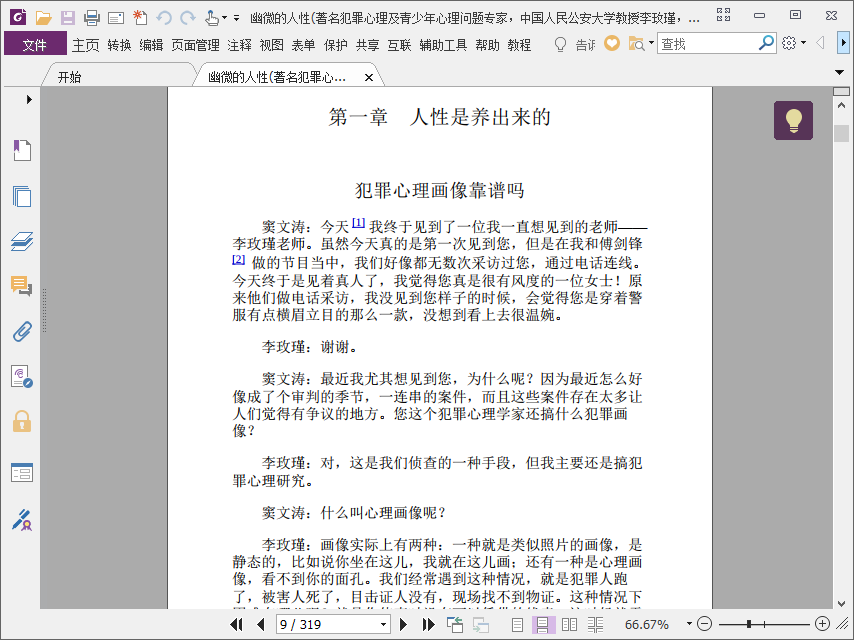This screenshot has width=854, height=640.
Task: Click the lightbulb 'tell me' icon
Action: coord(560,44)
